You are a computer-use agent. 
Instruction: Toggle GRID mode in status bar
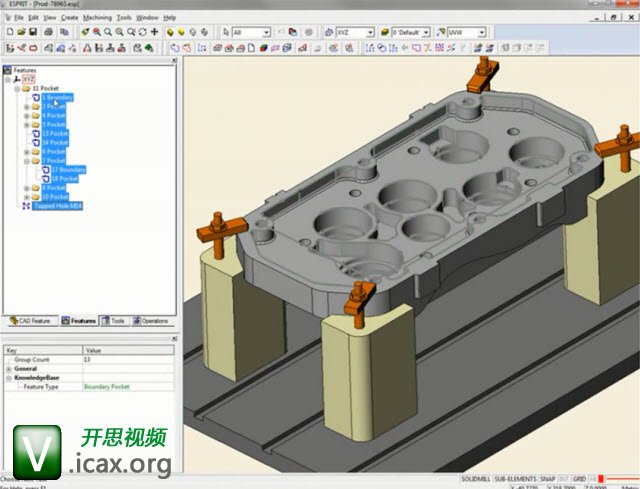579,479
